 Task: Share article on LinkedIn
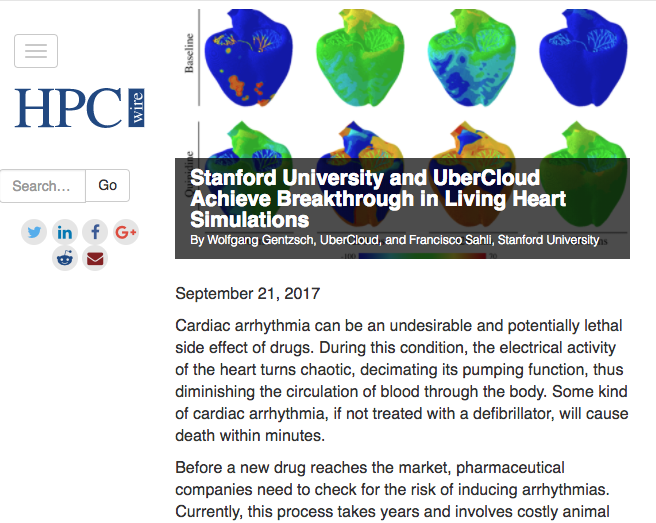pos(65,232)
